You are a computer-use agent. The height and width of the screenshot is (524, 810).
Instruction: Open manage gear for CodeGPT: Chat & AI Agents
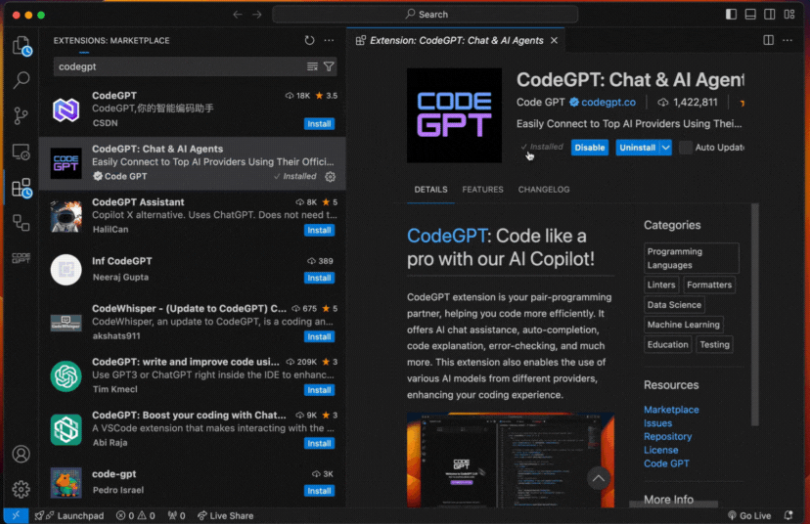tap(330, 177)
